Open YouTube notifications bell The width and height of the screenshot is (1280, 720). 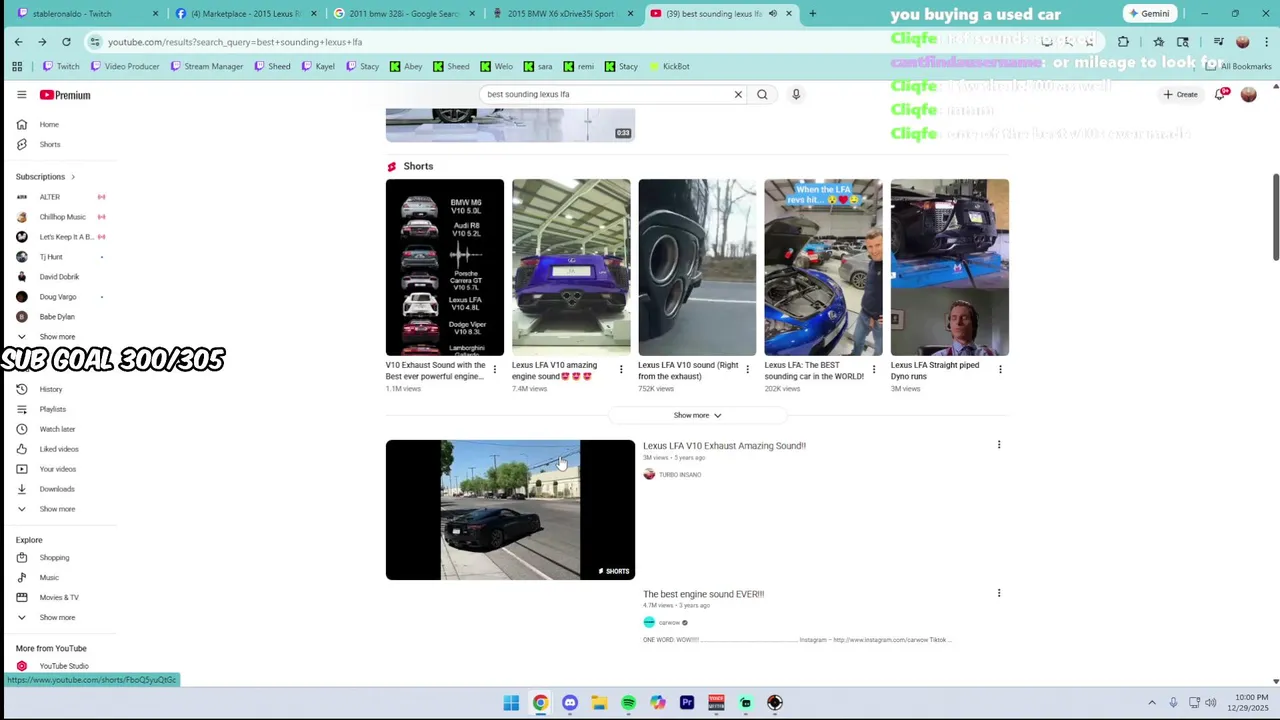point(1220,94)
